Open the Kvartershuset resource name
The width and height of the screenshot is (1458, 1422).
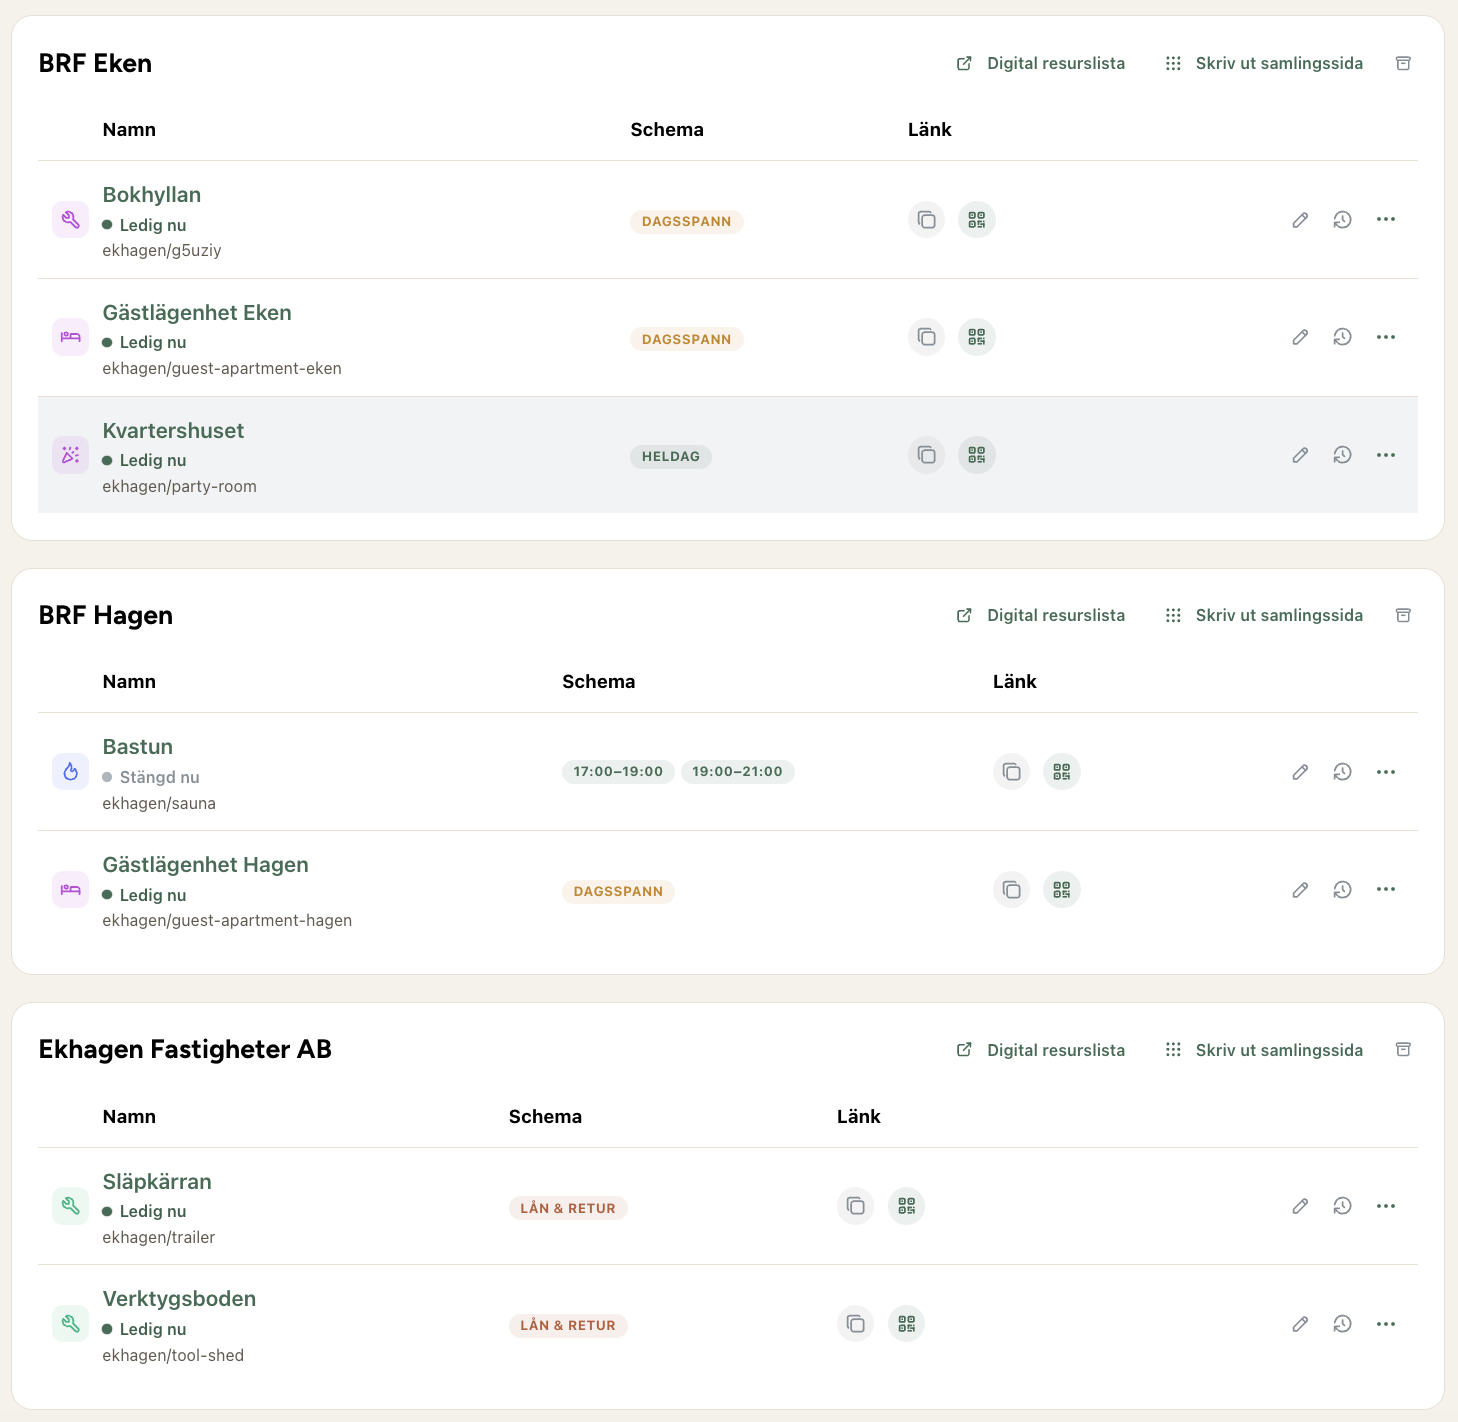(x=173, y=431)
